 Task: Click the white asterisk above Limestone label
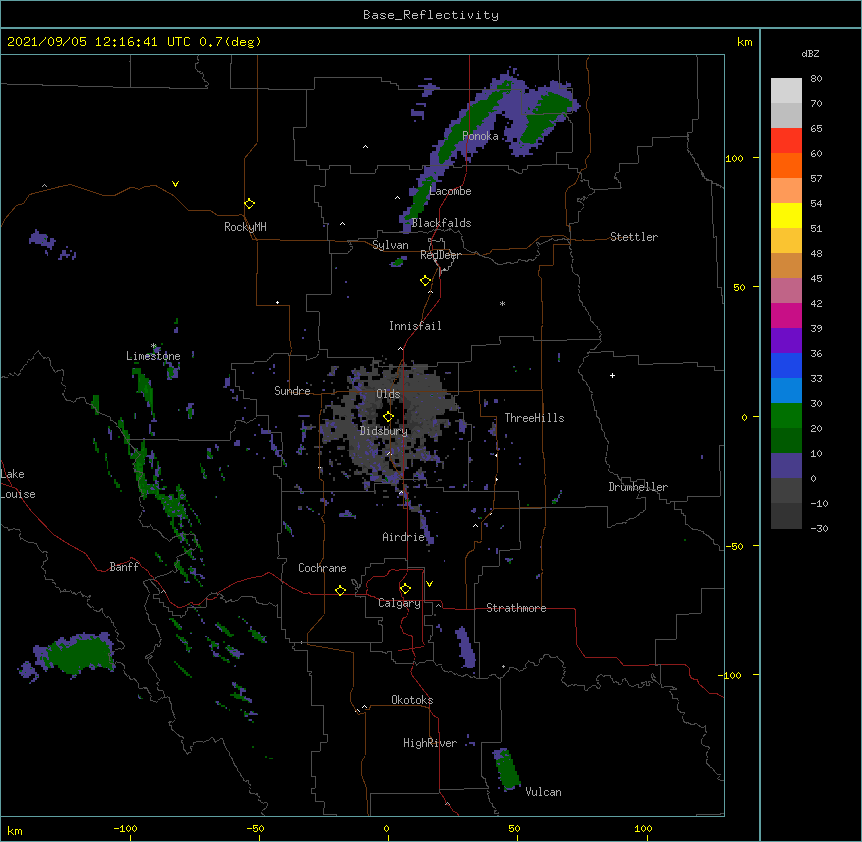(154, 346)
